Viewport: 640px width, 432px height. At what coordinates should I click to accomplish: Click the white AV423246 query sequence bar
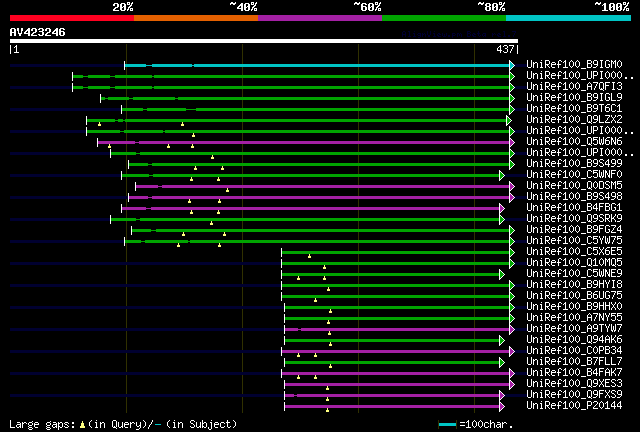pyautogui.click(x=264, y=41)
